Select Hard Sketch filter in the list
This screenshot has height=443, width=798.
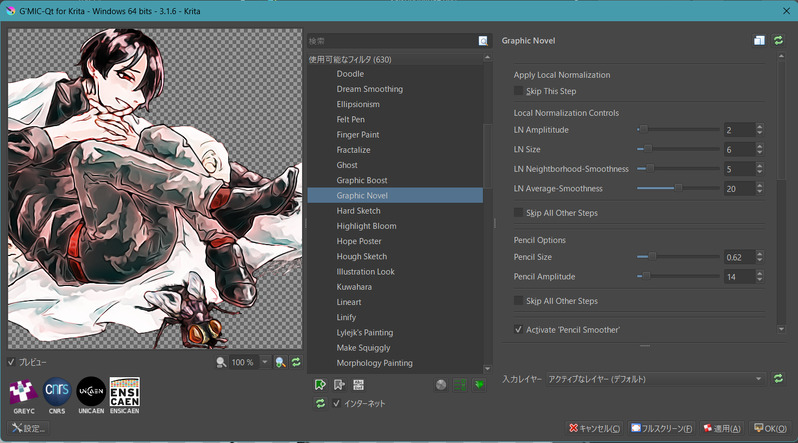(x=360, y=211)
